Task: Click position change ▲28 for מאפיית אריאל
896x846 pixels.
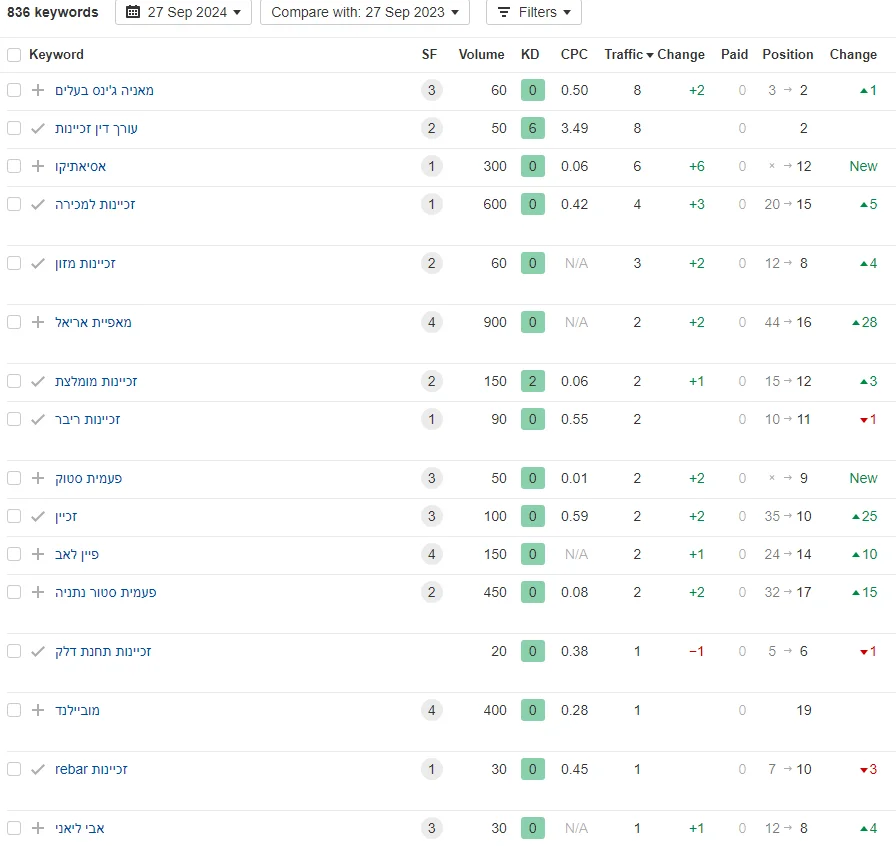Action: point(864,322)
